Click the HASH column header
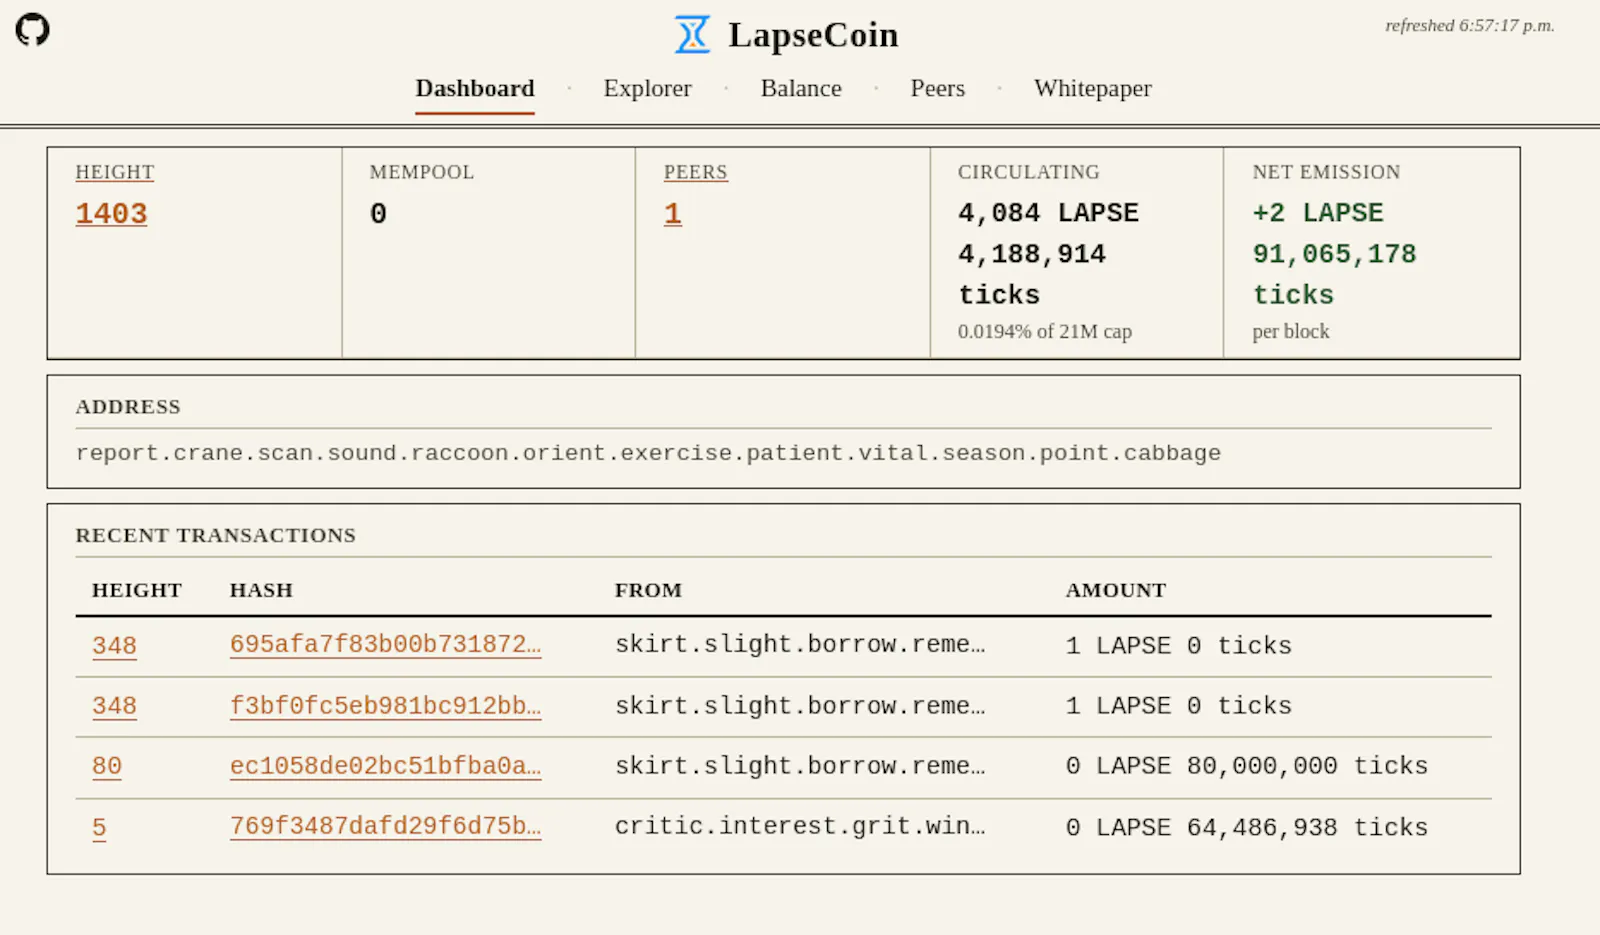The height and width of the screenshot is (935, 1600). point(261,590)
